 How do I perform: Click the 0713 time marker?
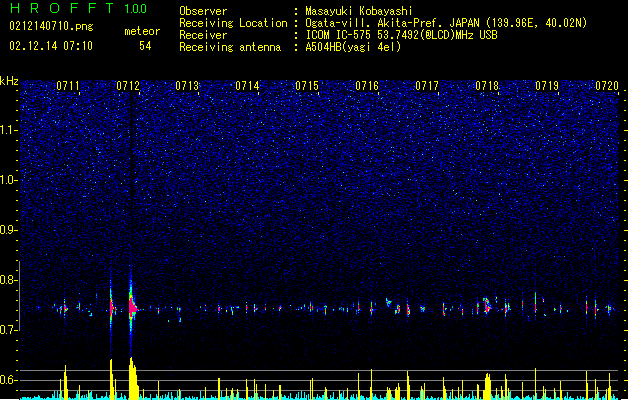pyautogui.click(x=187, y=86)
